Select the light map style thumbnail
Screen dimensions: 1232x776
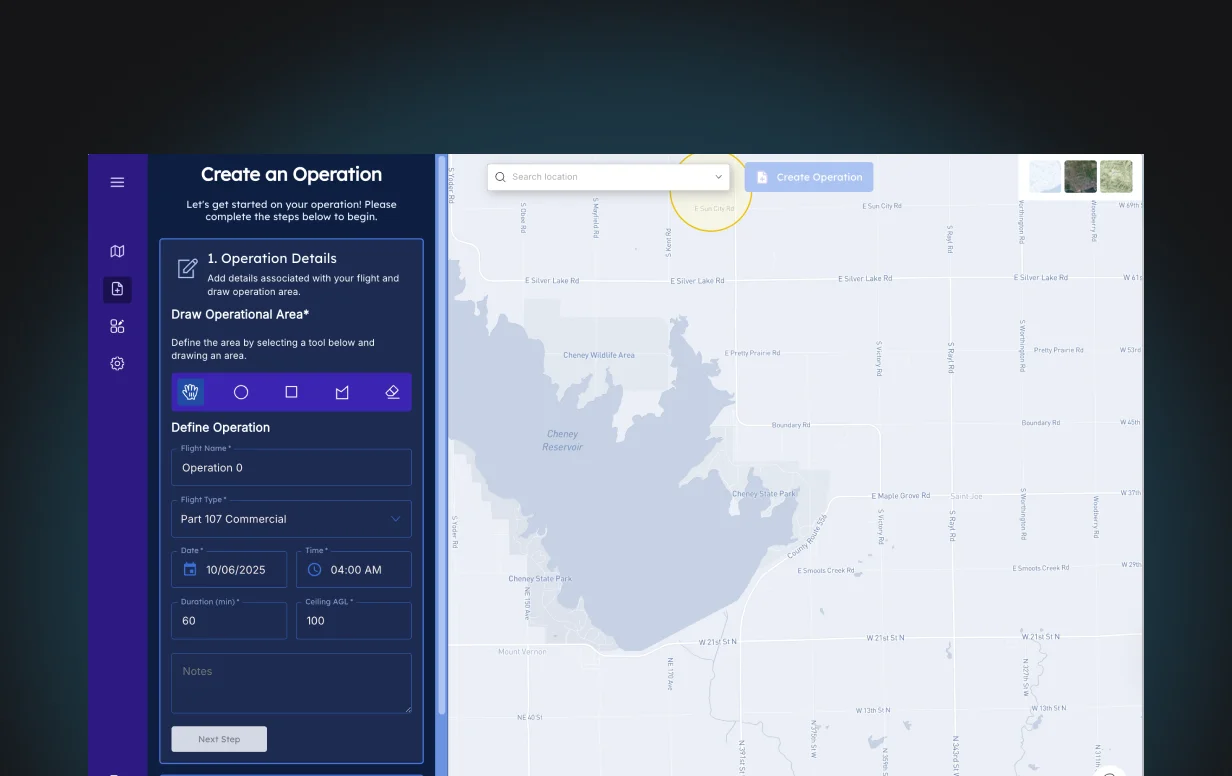(1045, 177)
